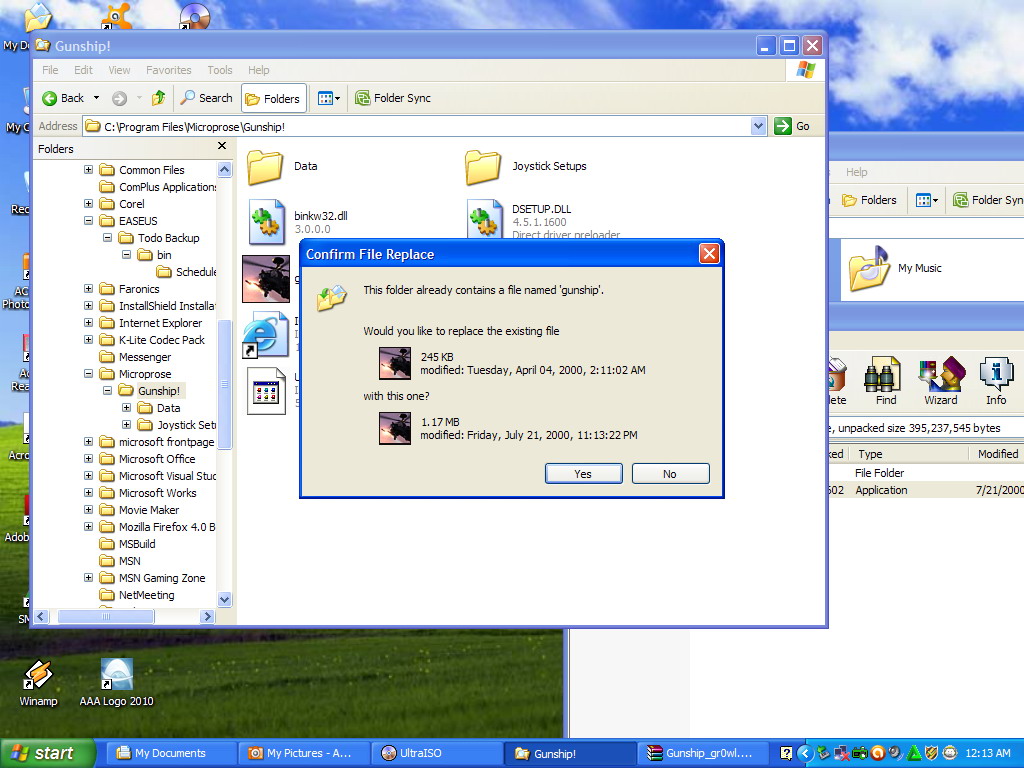Collapse the EASEUS folder node
The height and width of the screenshot is (768, 1024).
pyautogui.click(x=88, y=221)
